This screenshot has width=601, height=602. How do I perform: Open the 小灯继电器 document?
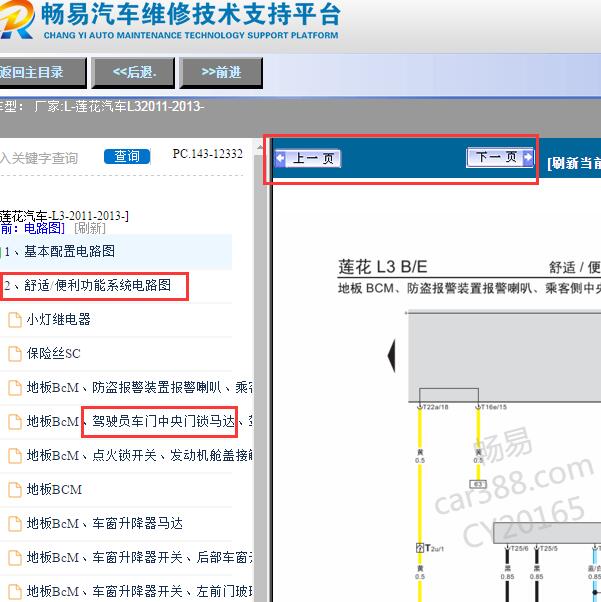pos(58,319)
